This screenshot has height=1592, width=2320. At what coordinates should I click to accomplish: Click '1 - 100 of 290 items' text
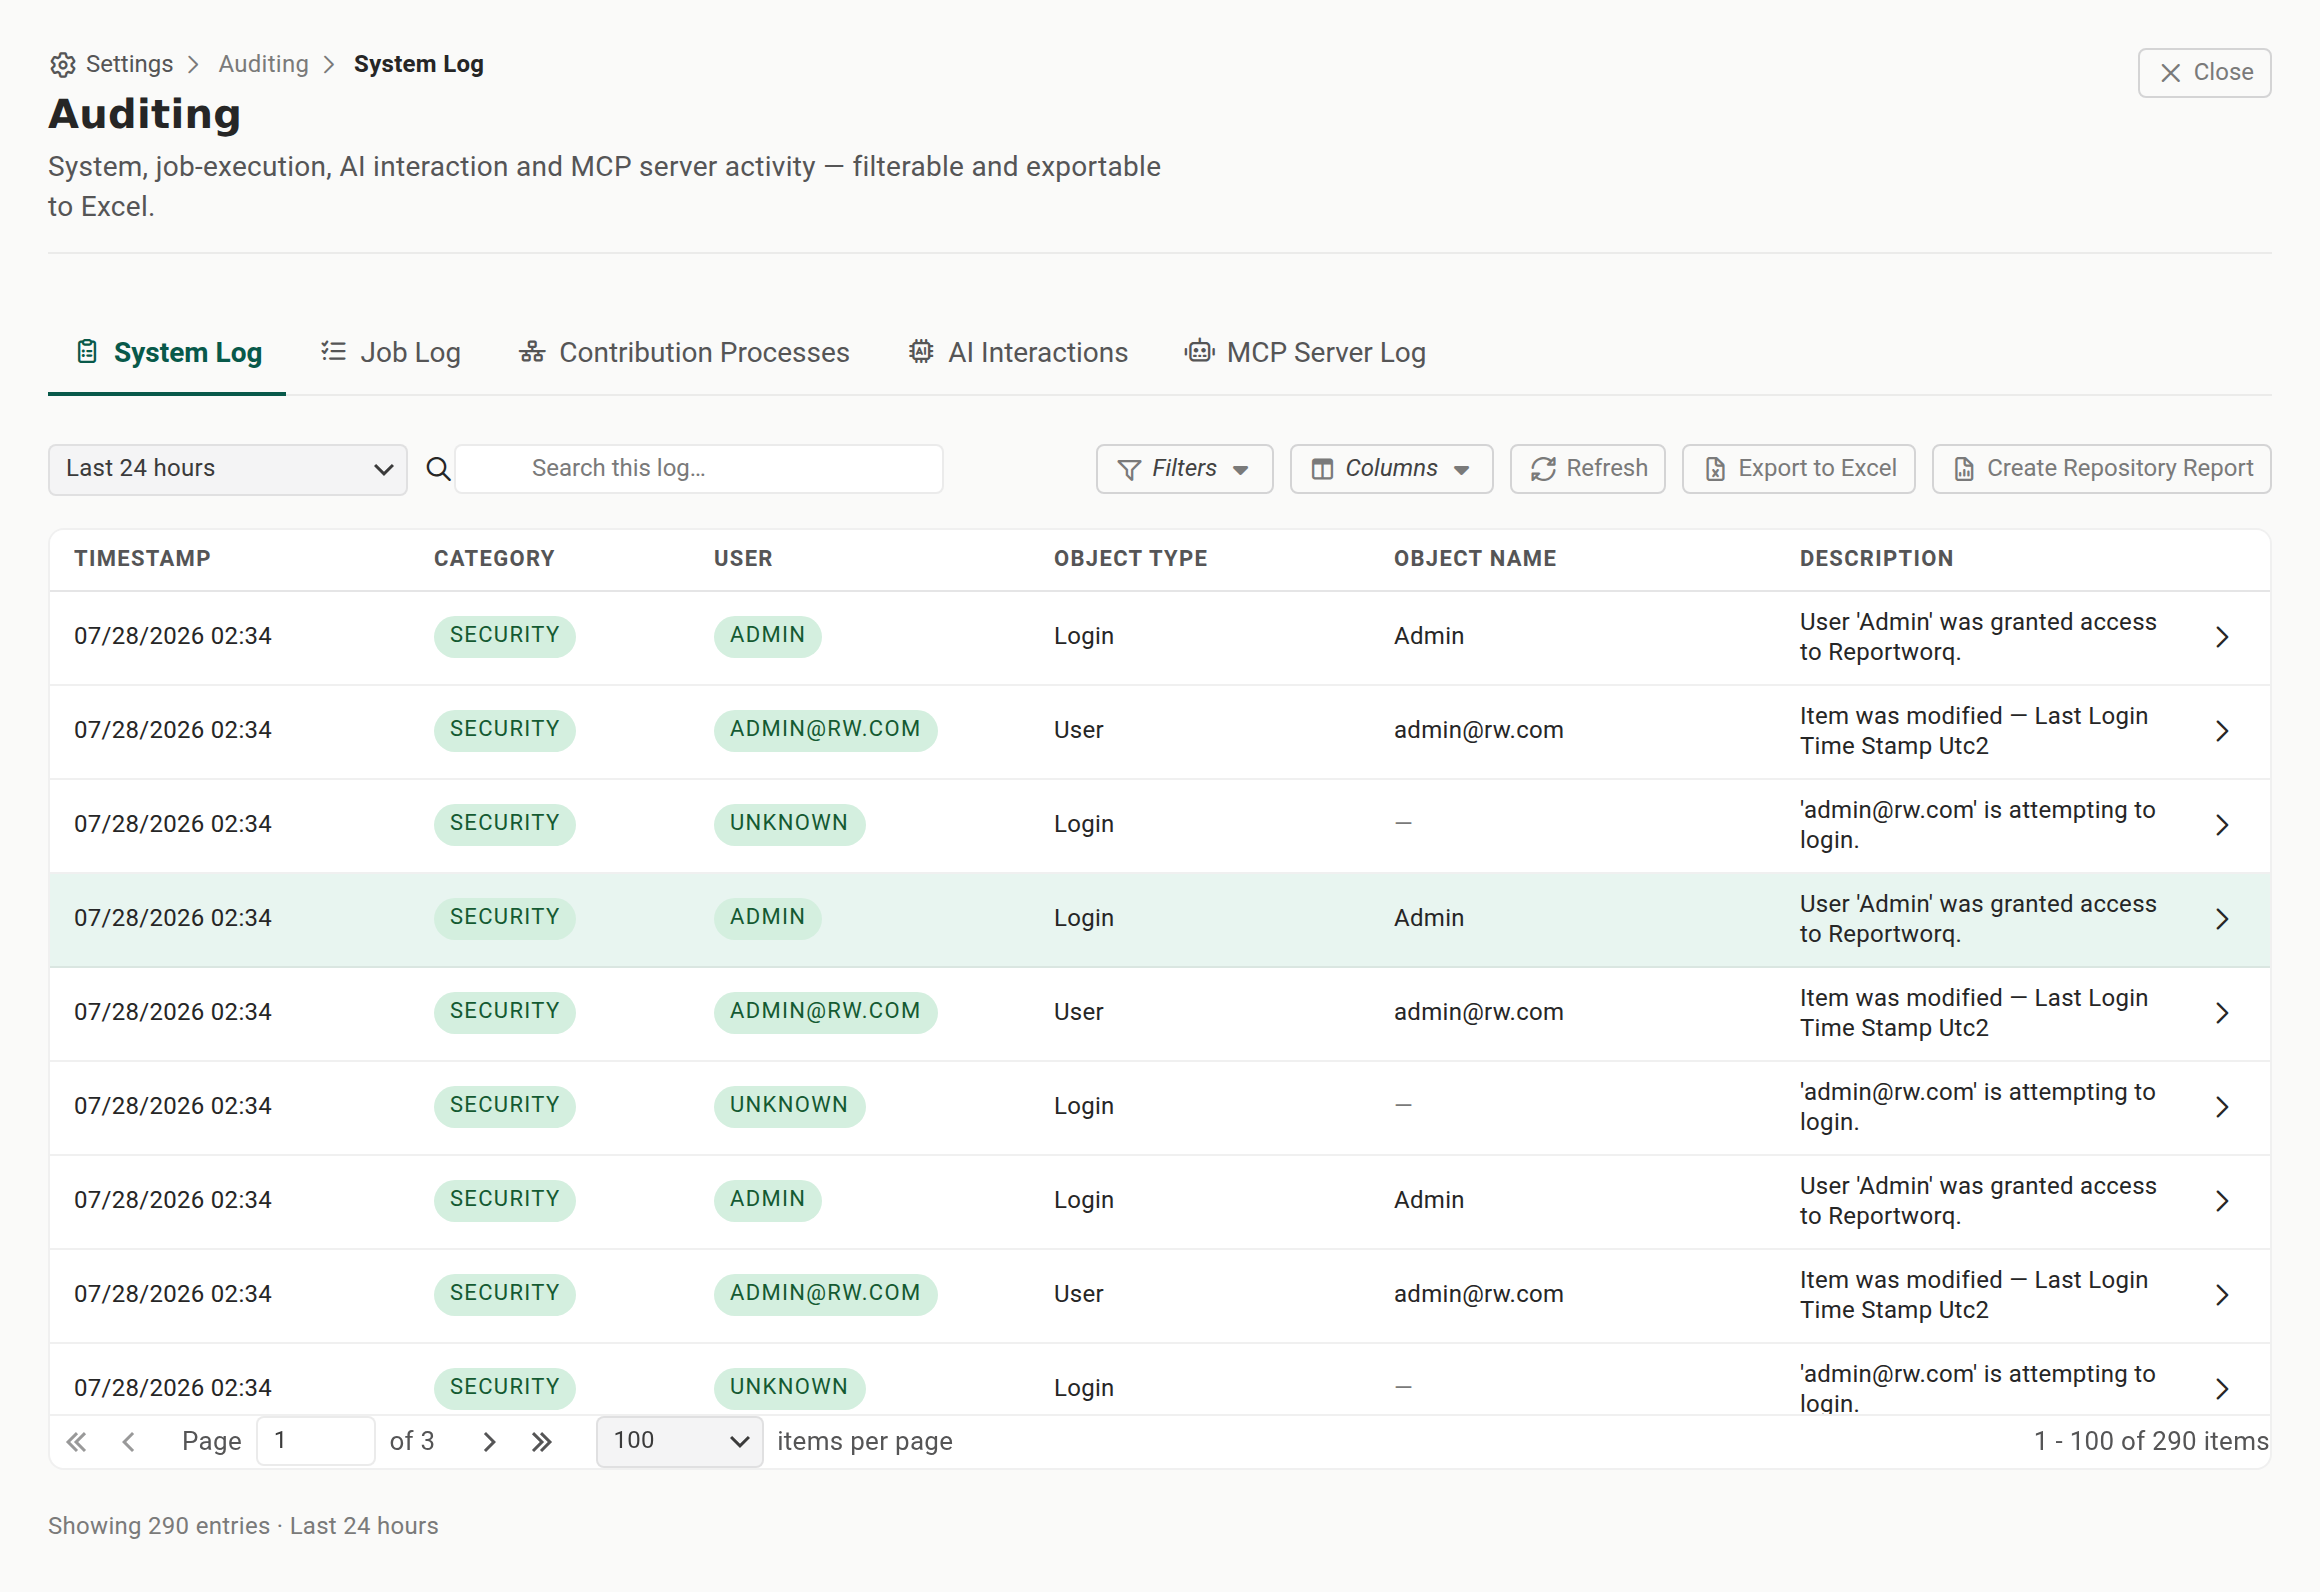(2151, 1442)
